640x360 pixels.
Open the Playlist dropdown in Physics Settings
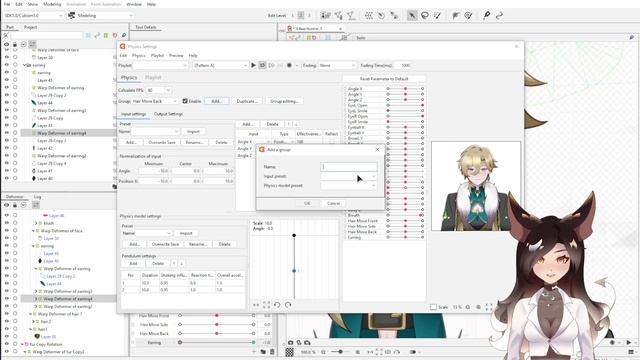coord(160,65)
